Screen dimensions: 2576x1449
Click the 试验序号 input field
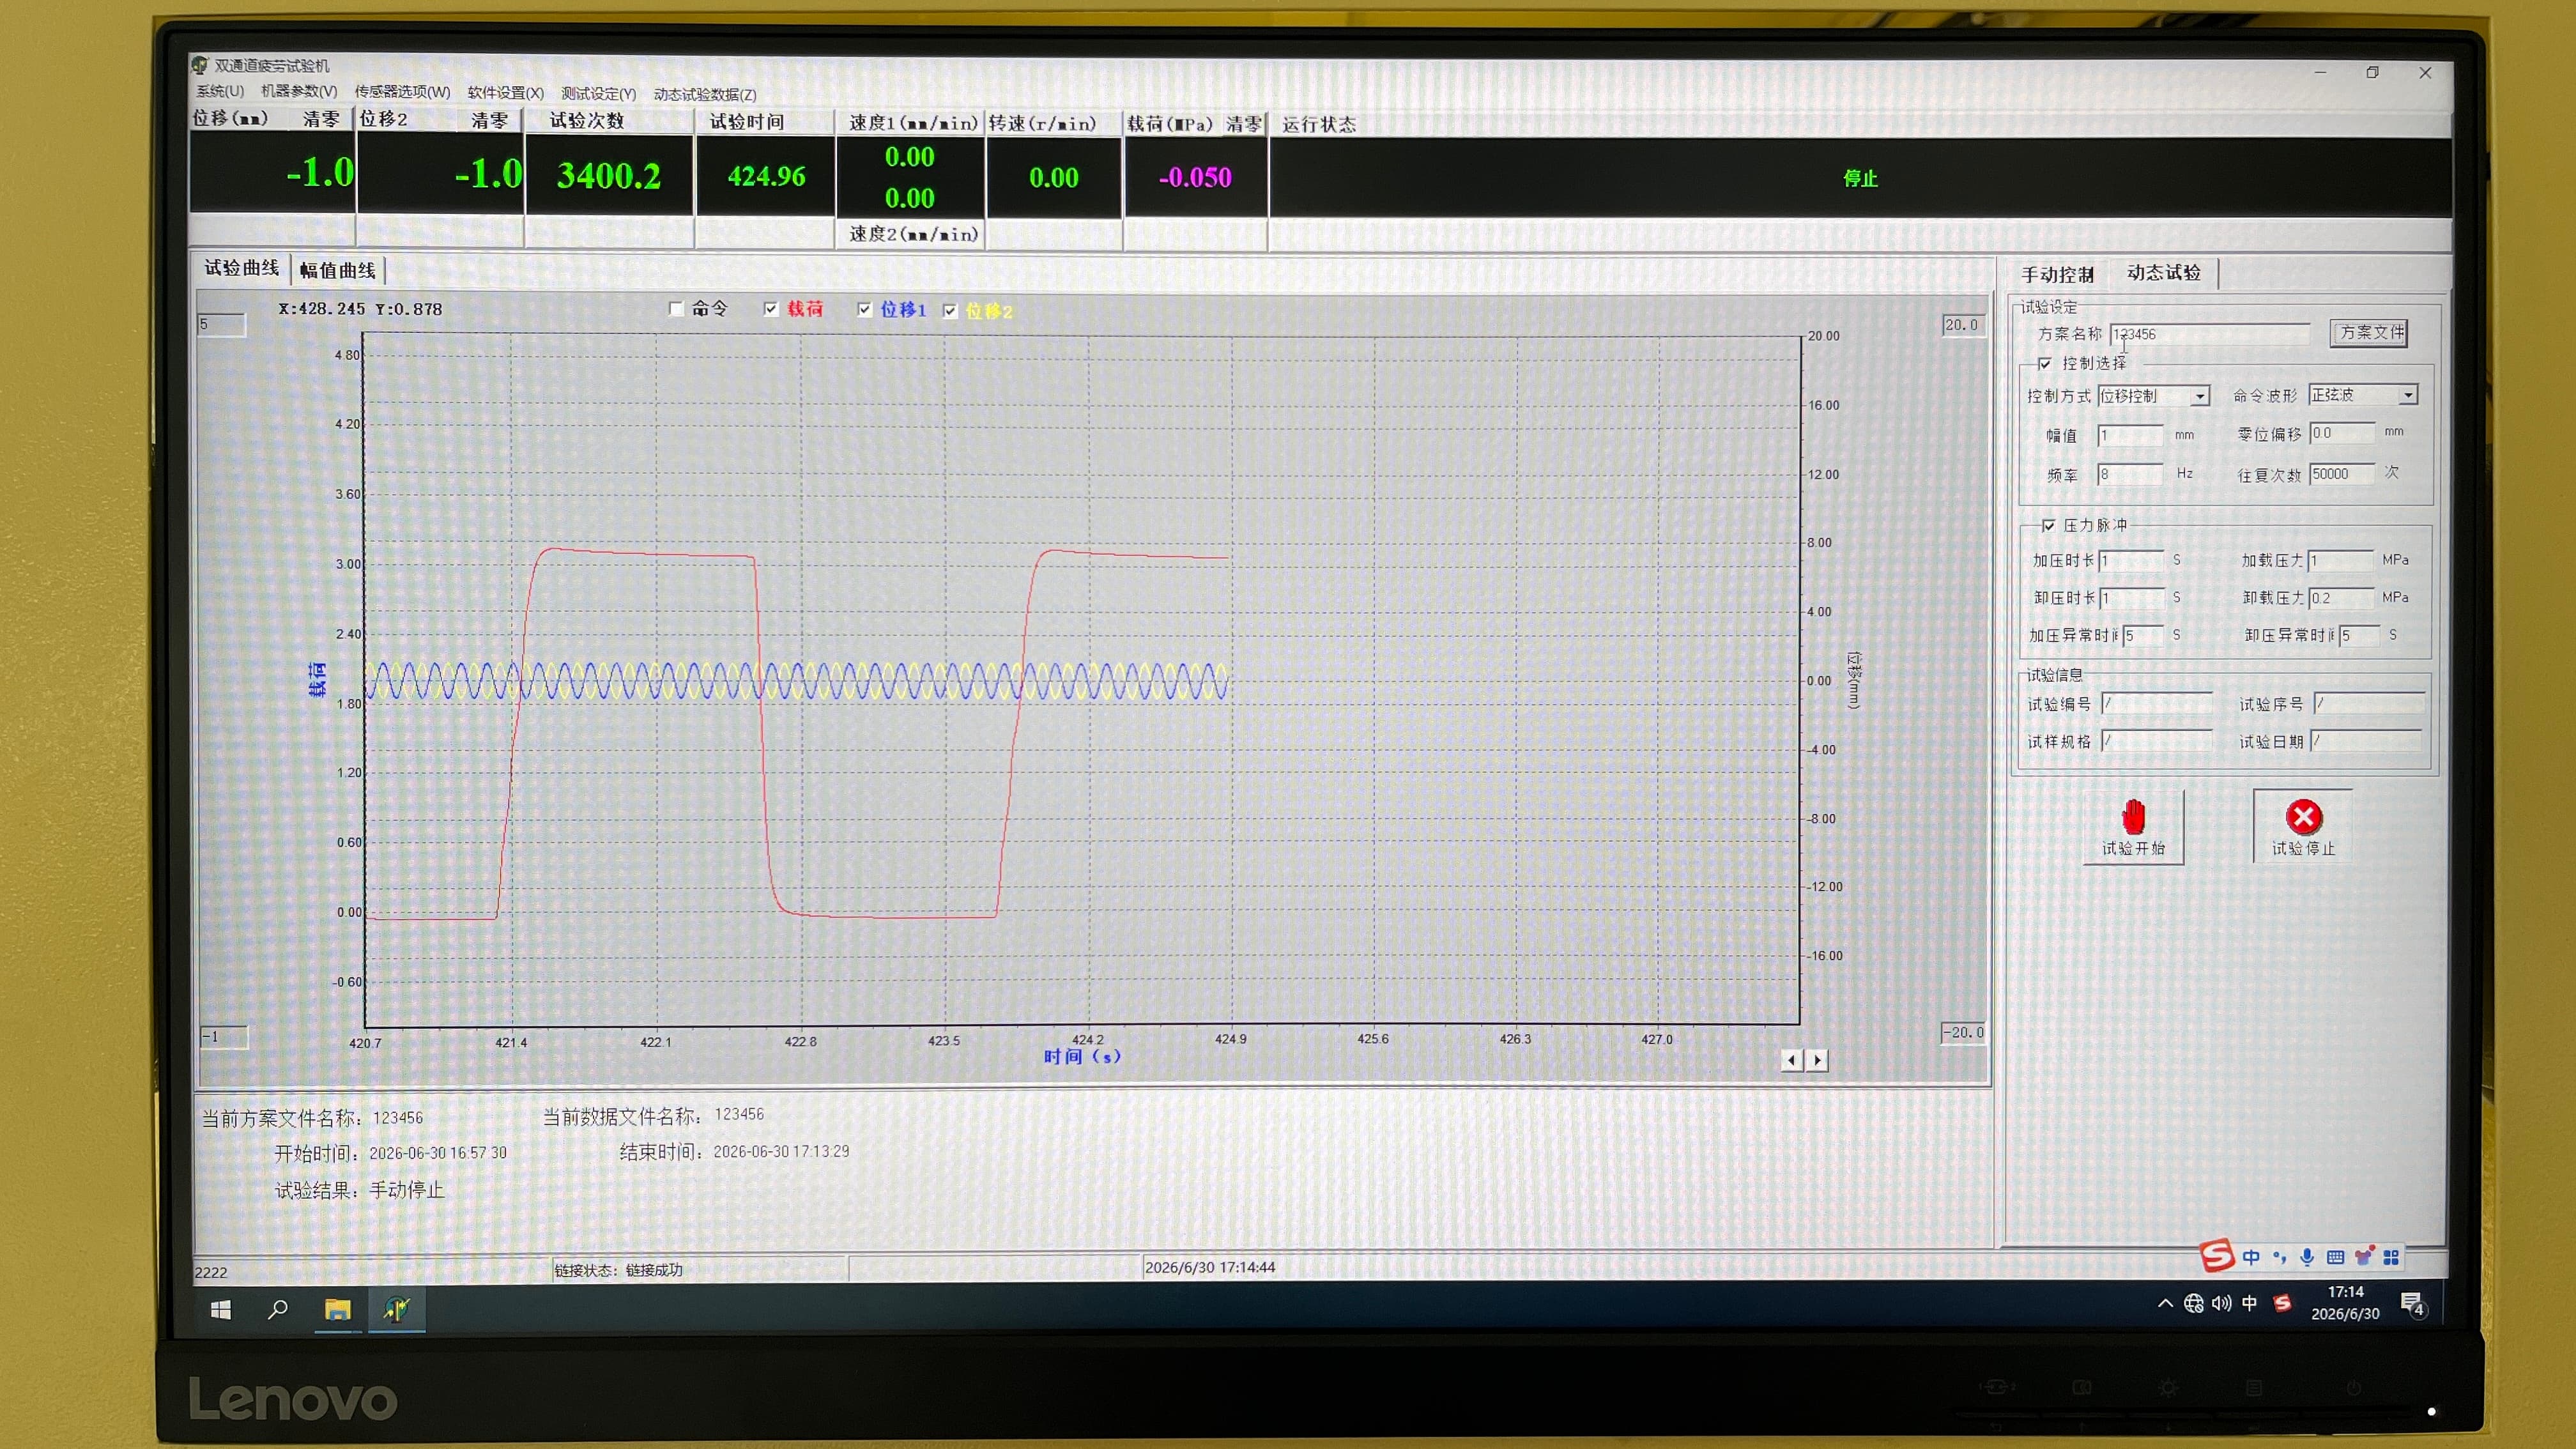click(2369, 704)
